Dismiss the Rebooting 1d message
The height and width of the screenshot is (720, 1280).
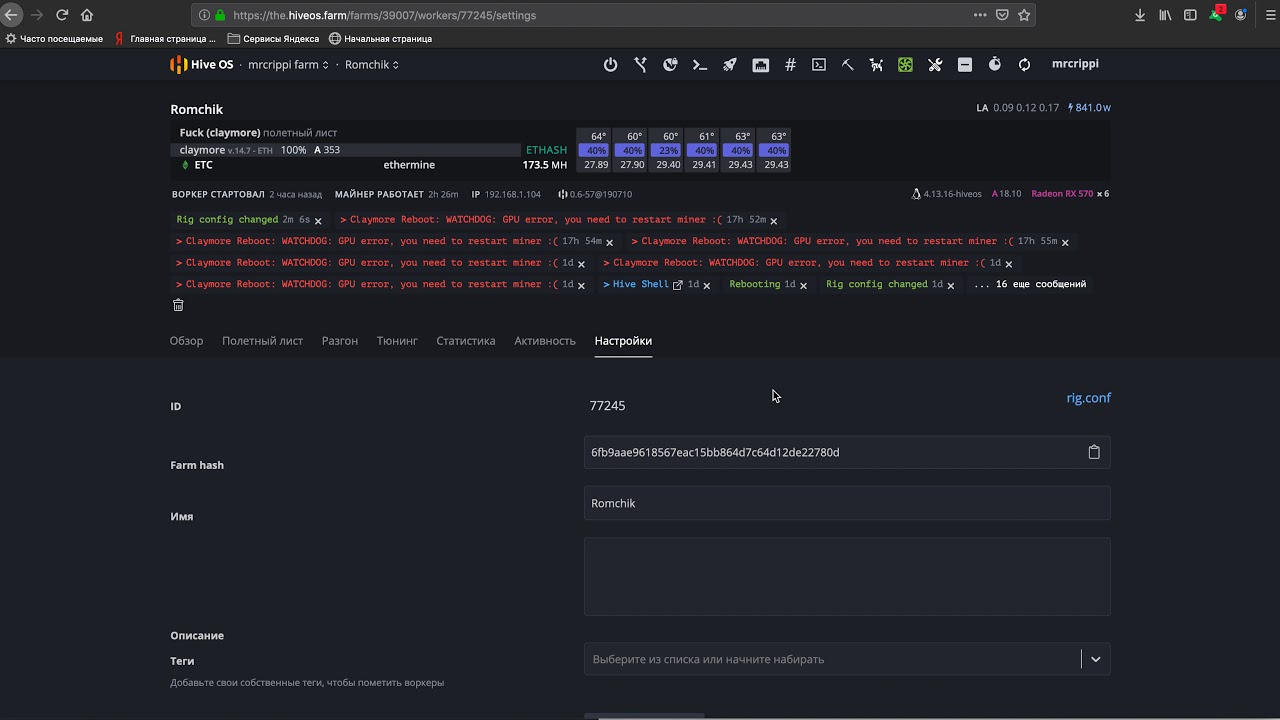803,285
